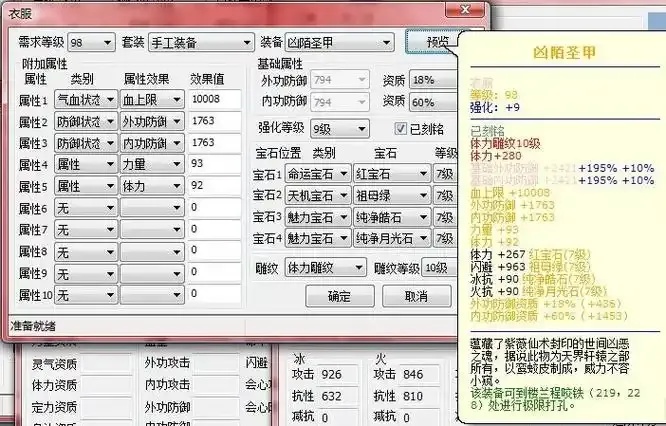Open 宝石4 类别 dropdown 魅力宝石
The width and height of the screenshot is (666, 426).
pyautogui.click(x=318, y=238)
